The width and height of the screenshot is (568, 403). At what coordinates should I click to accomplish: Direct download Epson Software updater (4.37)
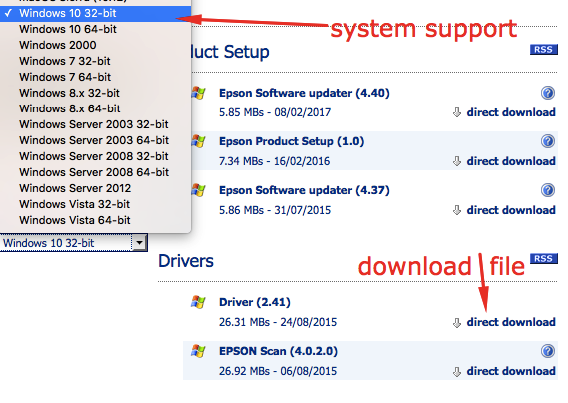511,210
